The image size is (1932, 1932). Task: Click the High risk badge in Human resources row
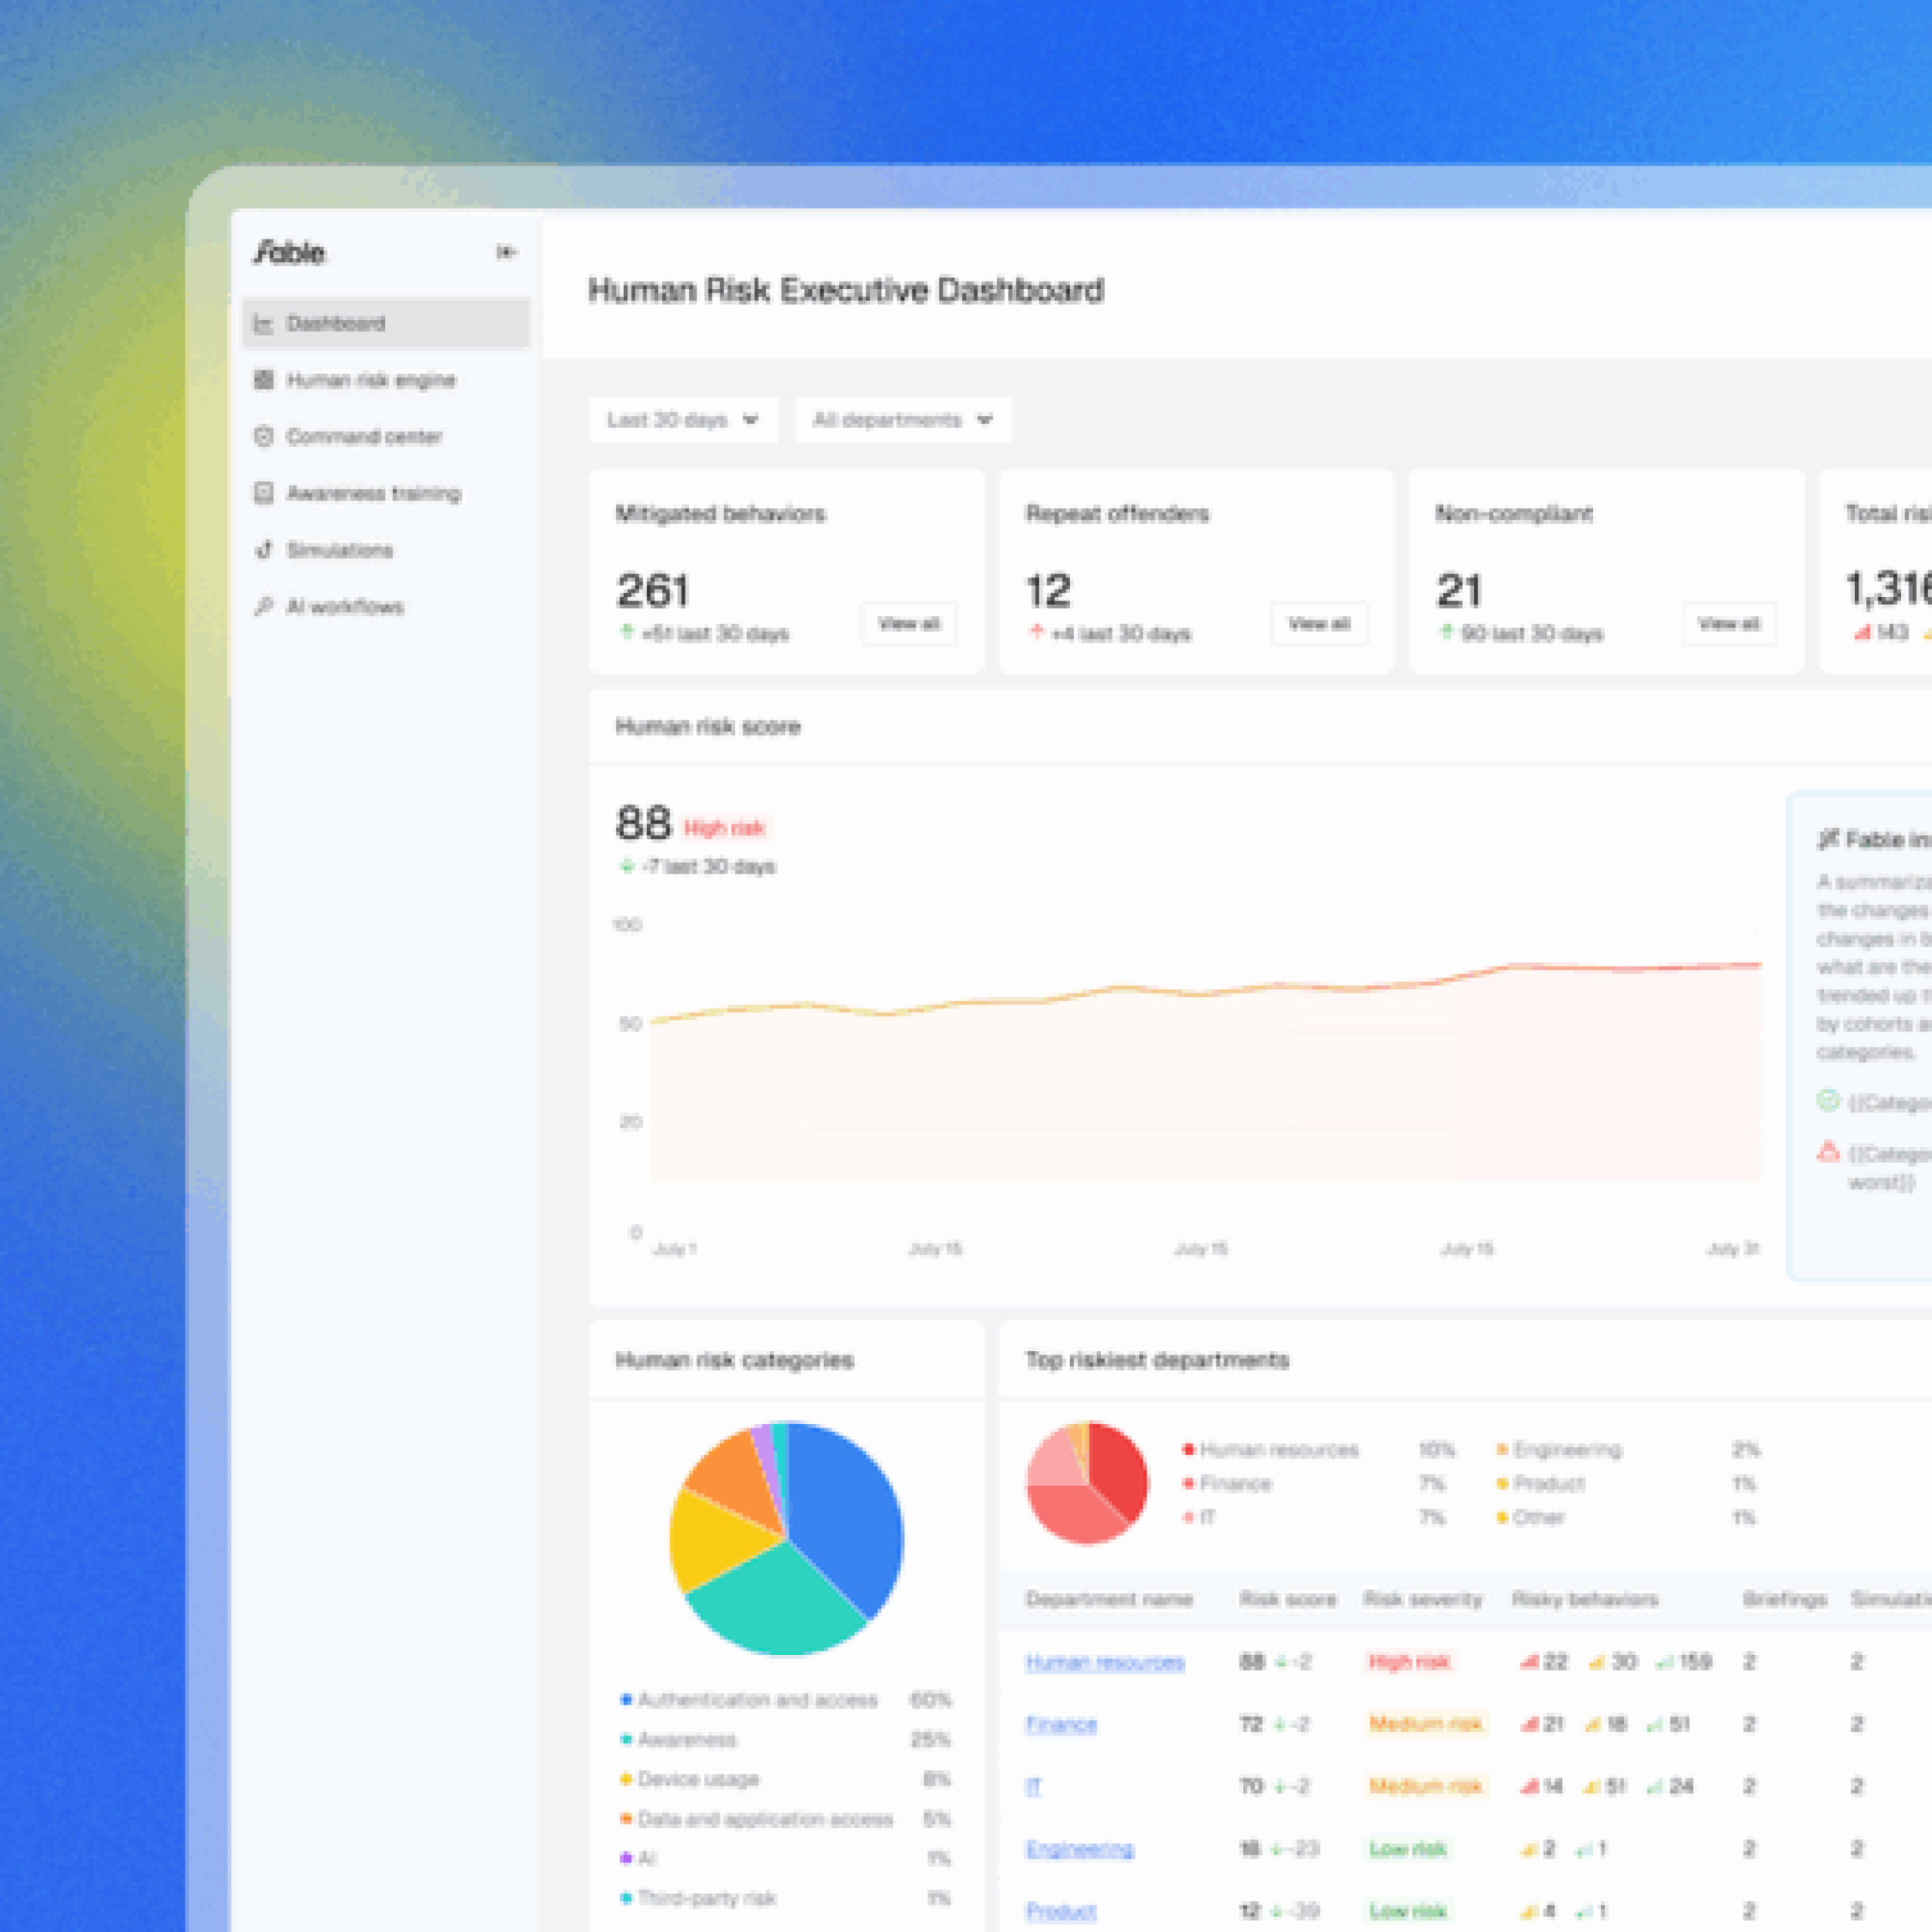[x=1409, y=1662]
